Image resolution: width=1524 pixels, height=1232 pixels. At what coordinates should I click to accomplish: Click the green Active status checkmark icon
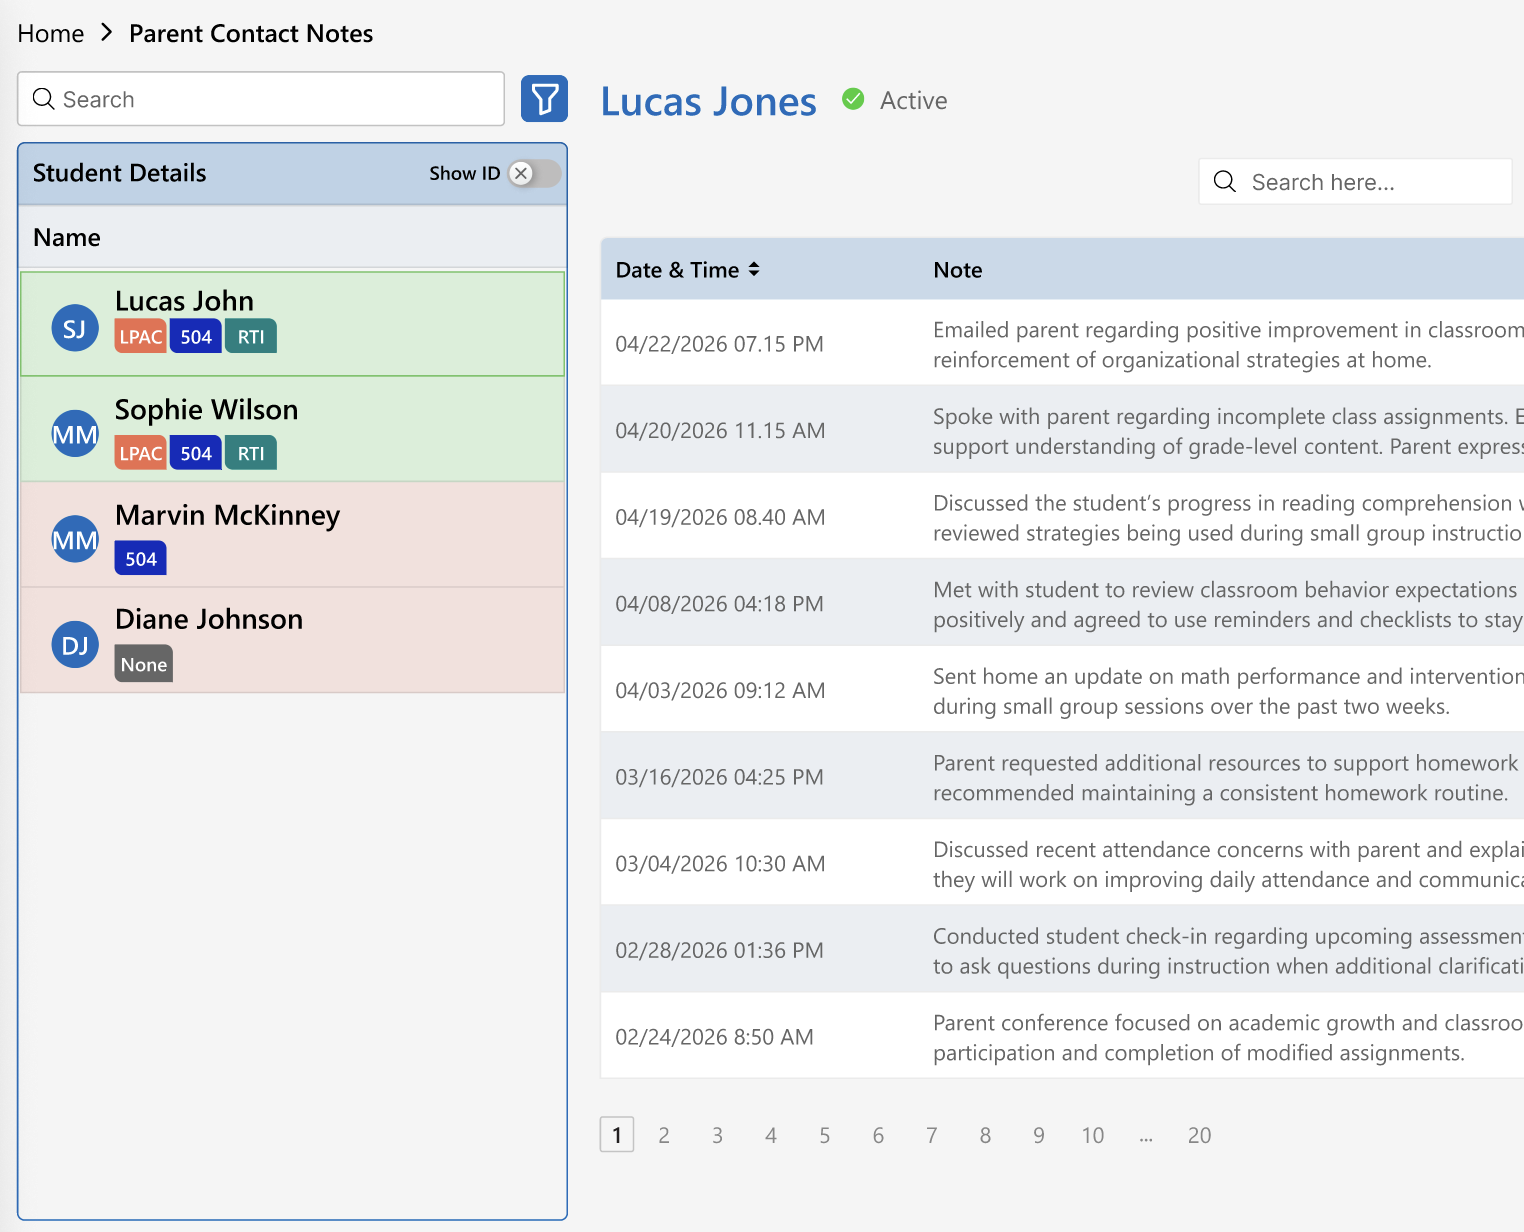tap(853, 99)
